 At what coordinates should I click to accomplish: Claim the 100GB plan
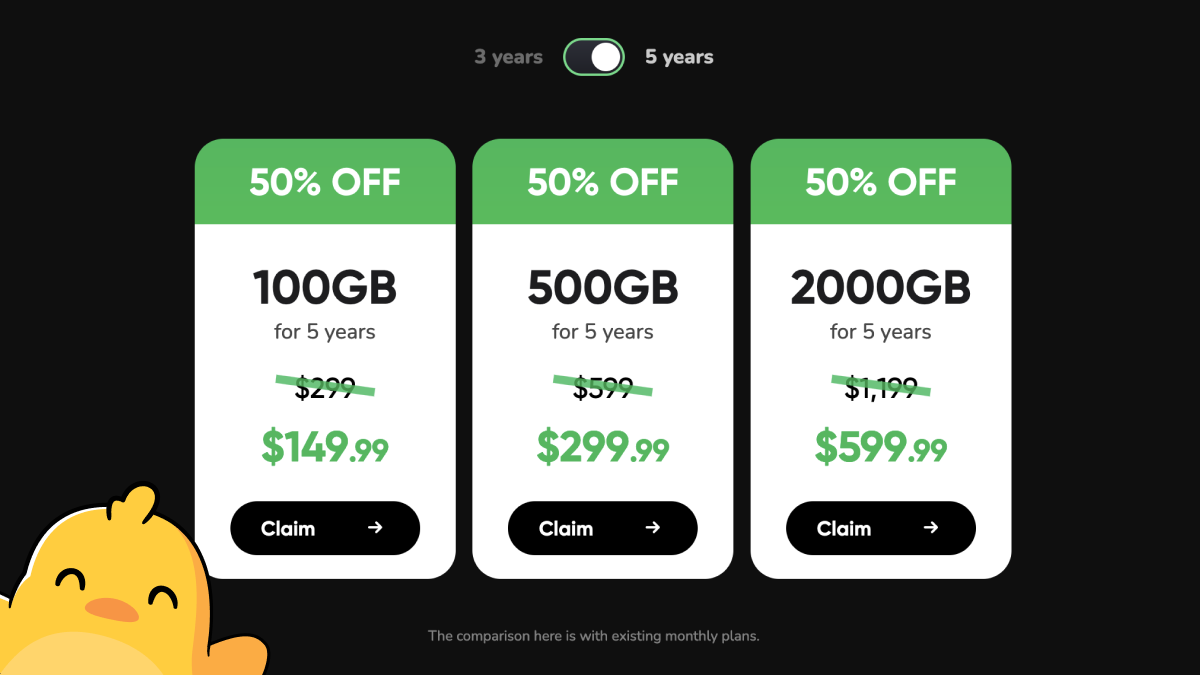(x=325, y=528)
